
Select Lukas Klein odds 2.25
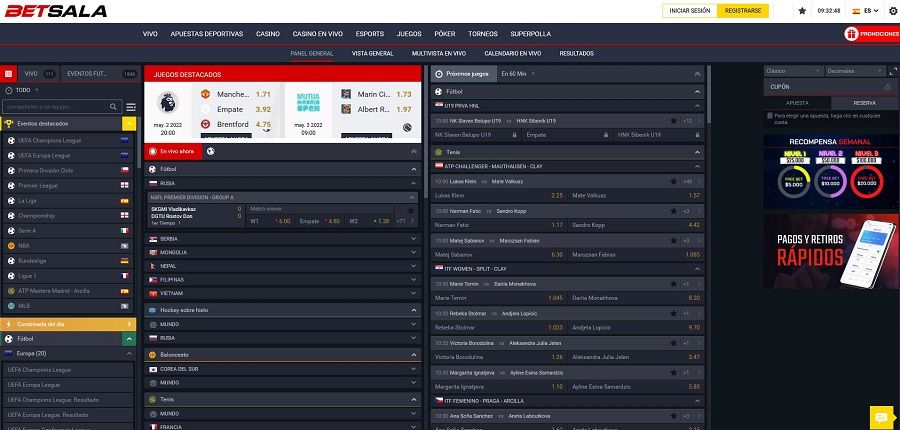coord(557,196)
